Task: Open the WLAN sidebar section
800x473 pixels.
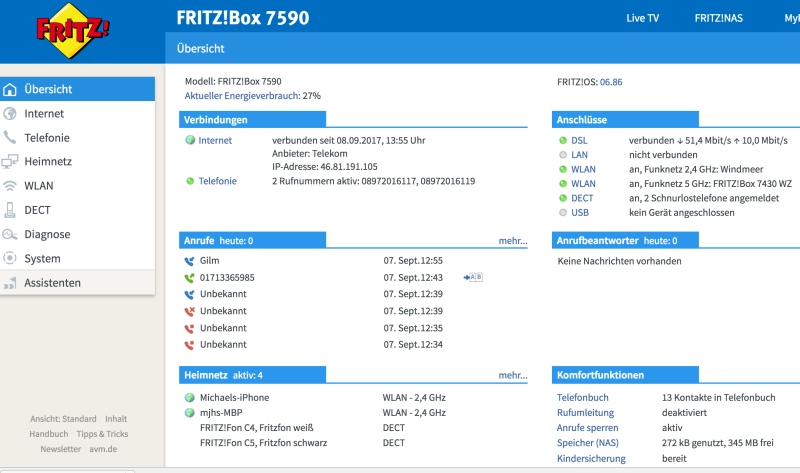Action: click(77, 186)
